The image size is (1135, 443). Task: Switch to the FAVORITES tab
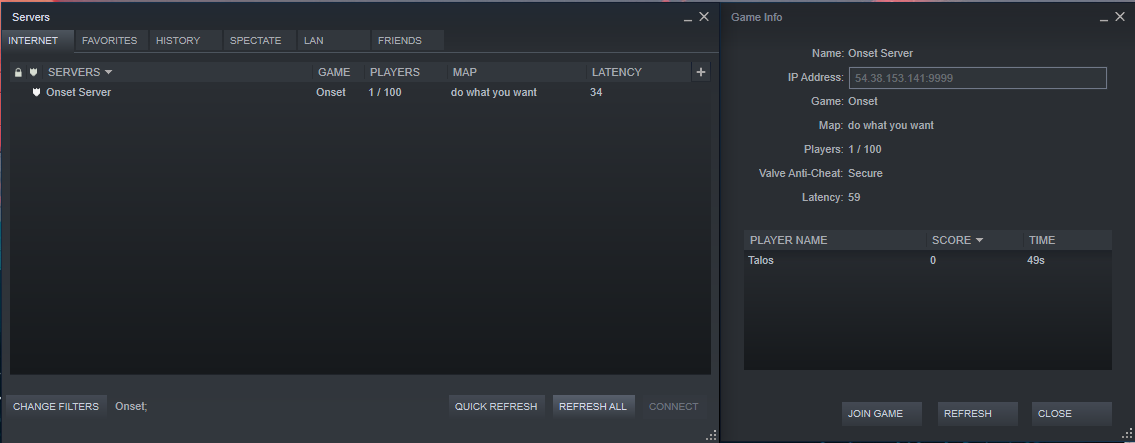click(x=110, y=41)
